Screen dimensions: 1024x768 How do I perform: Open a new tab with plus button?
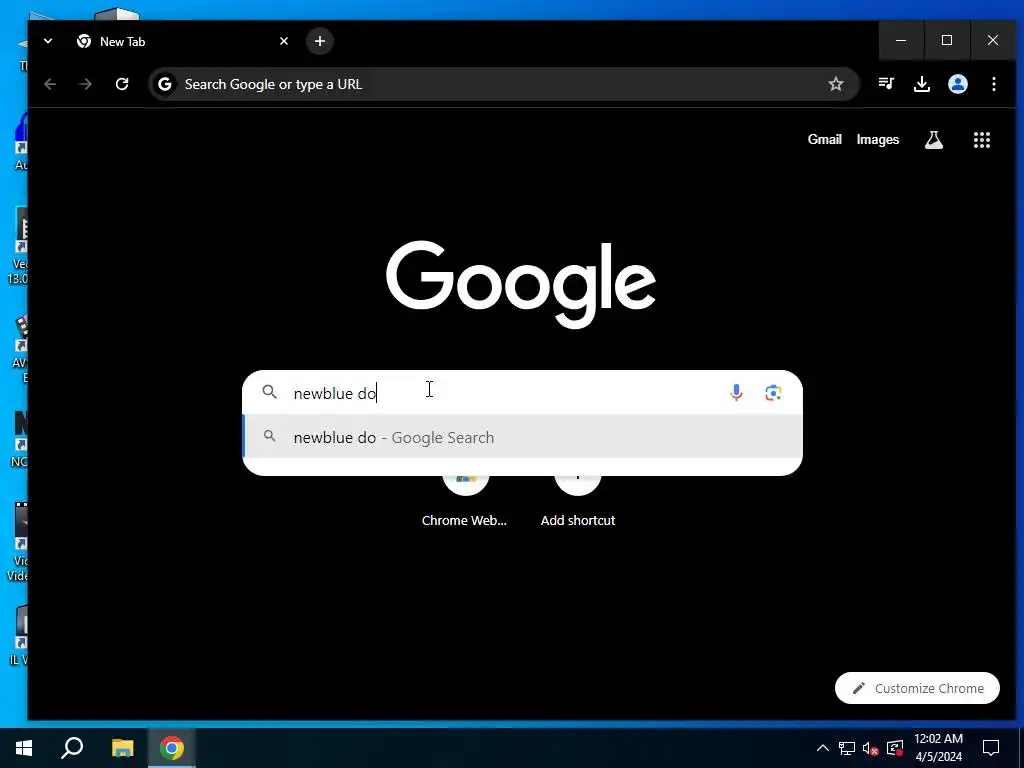point(319,41)
